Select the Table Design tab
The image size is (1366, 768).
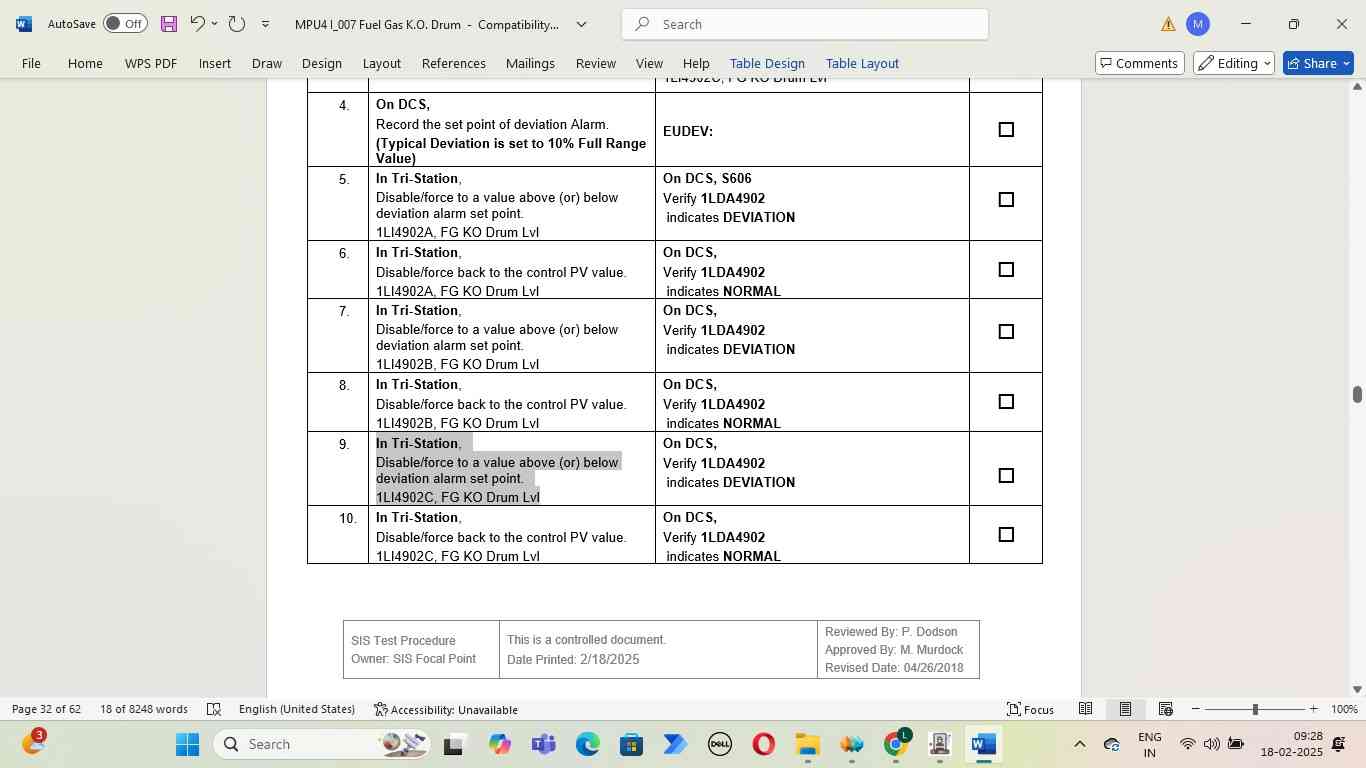(767, 63)
